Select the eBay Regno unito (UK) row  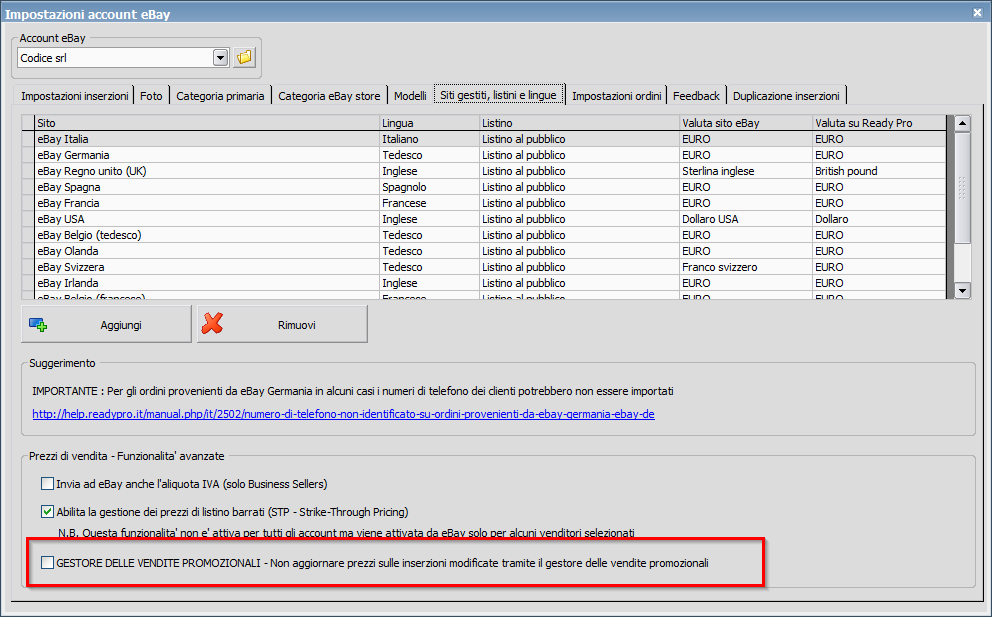coord(484,171)
